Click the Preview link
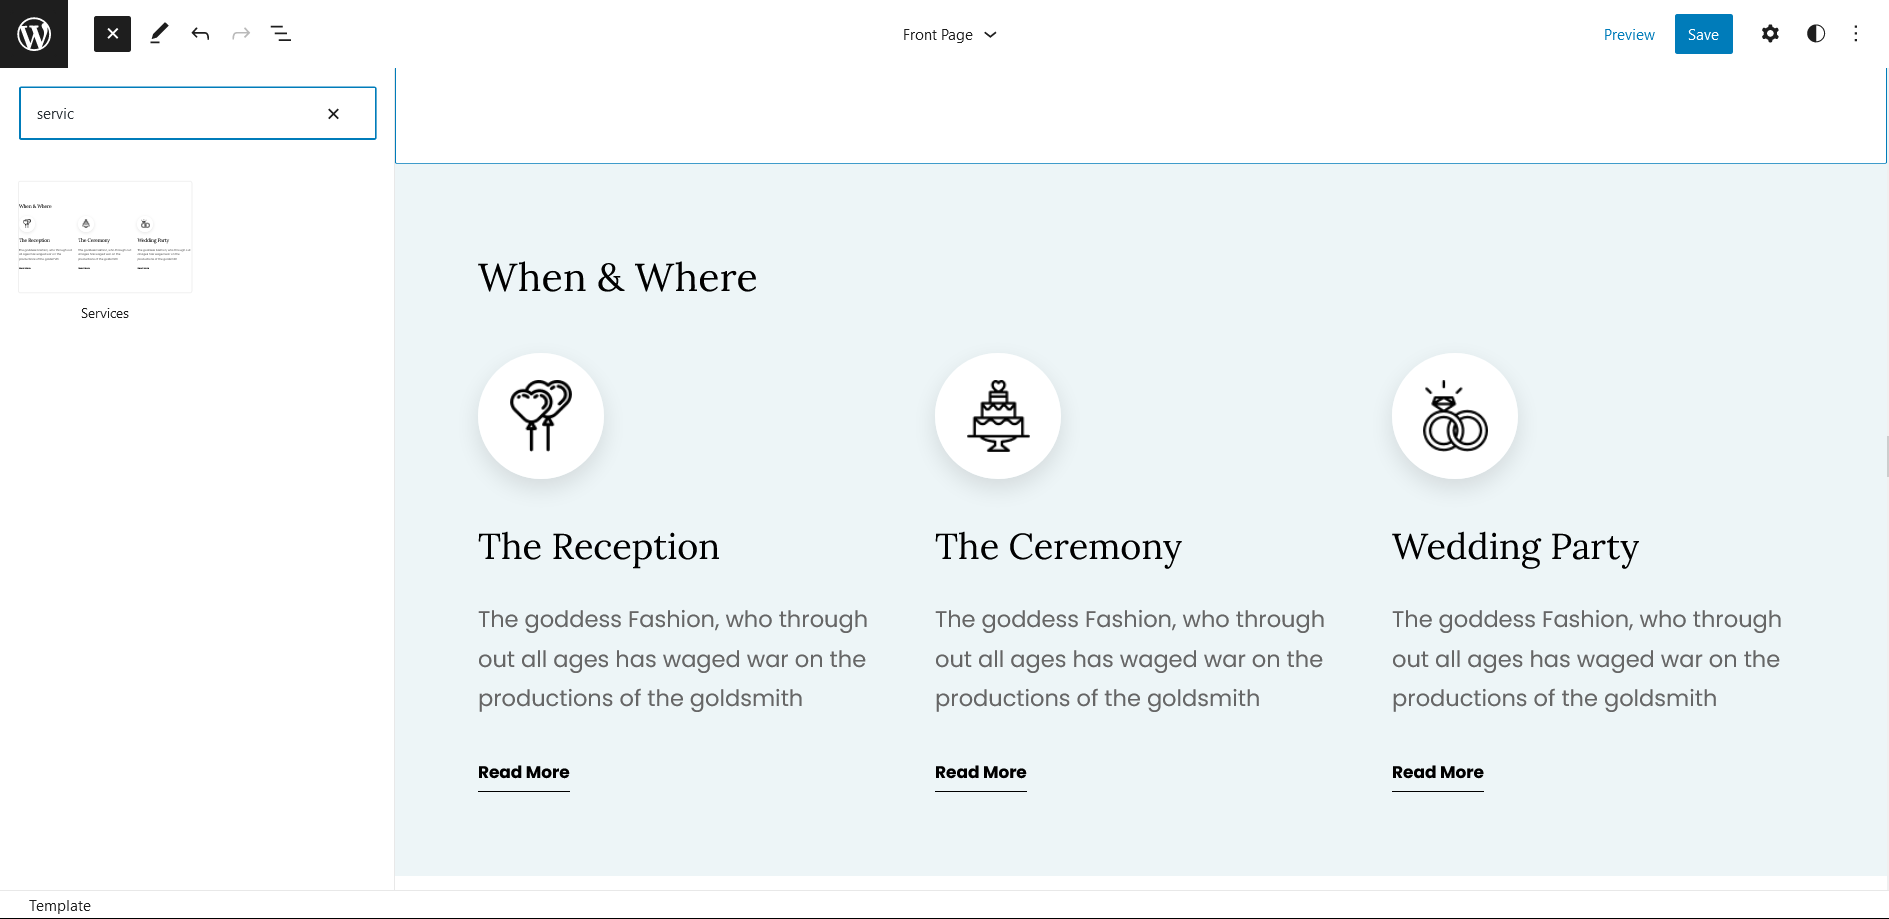Viewport: 1889px width, 919px height. pyautogui.click(x=1628, y=35)
